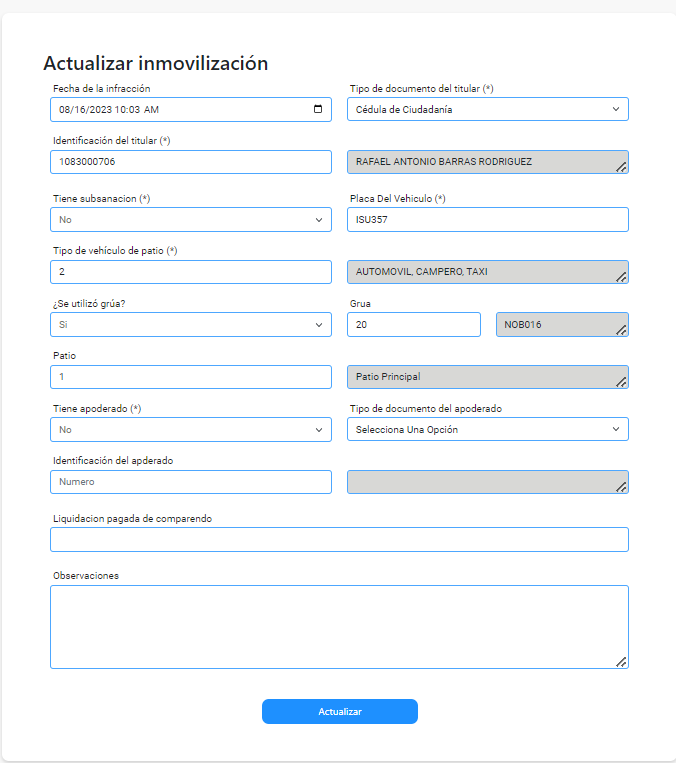The height and width of the screenshot is (763, 676).
Task: Open Tipo de documento del apoderado selector
Action: (x=488, y=429)
